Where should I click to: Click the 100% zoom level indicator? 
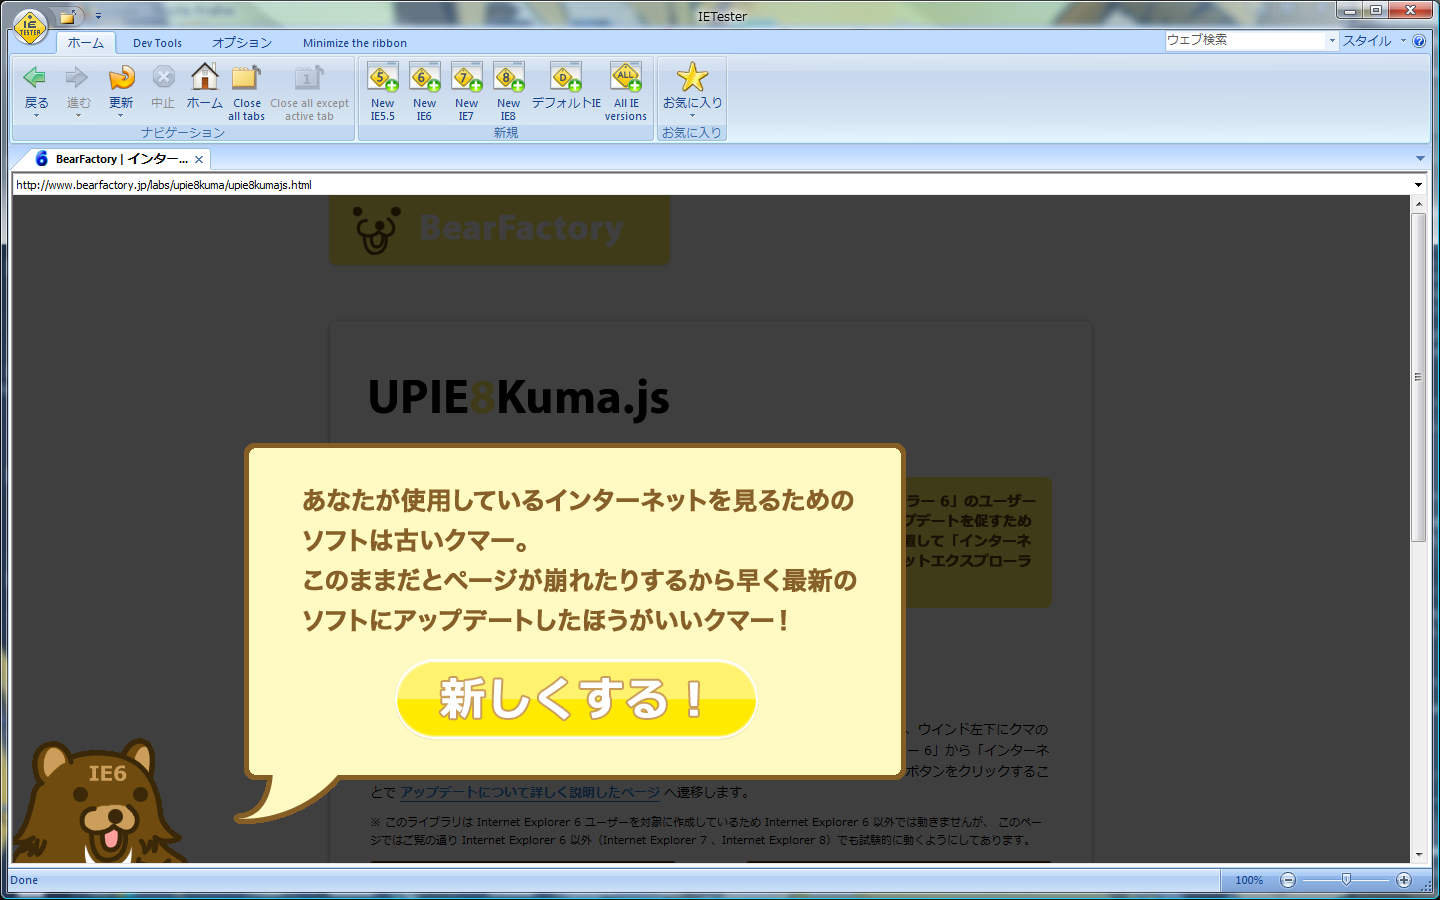click(x=1249, y=880)
